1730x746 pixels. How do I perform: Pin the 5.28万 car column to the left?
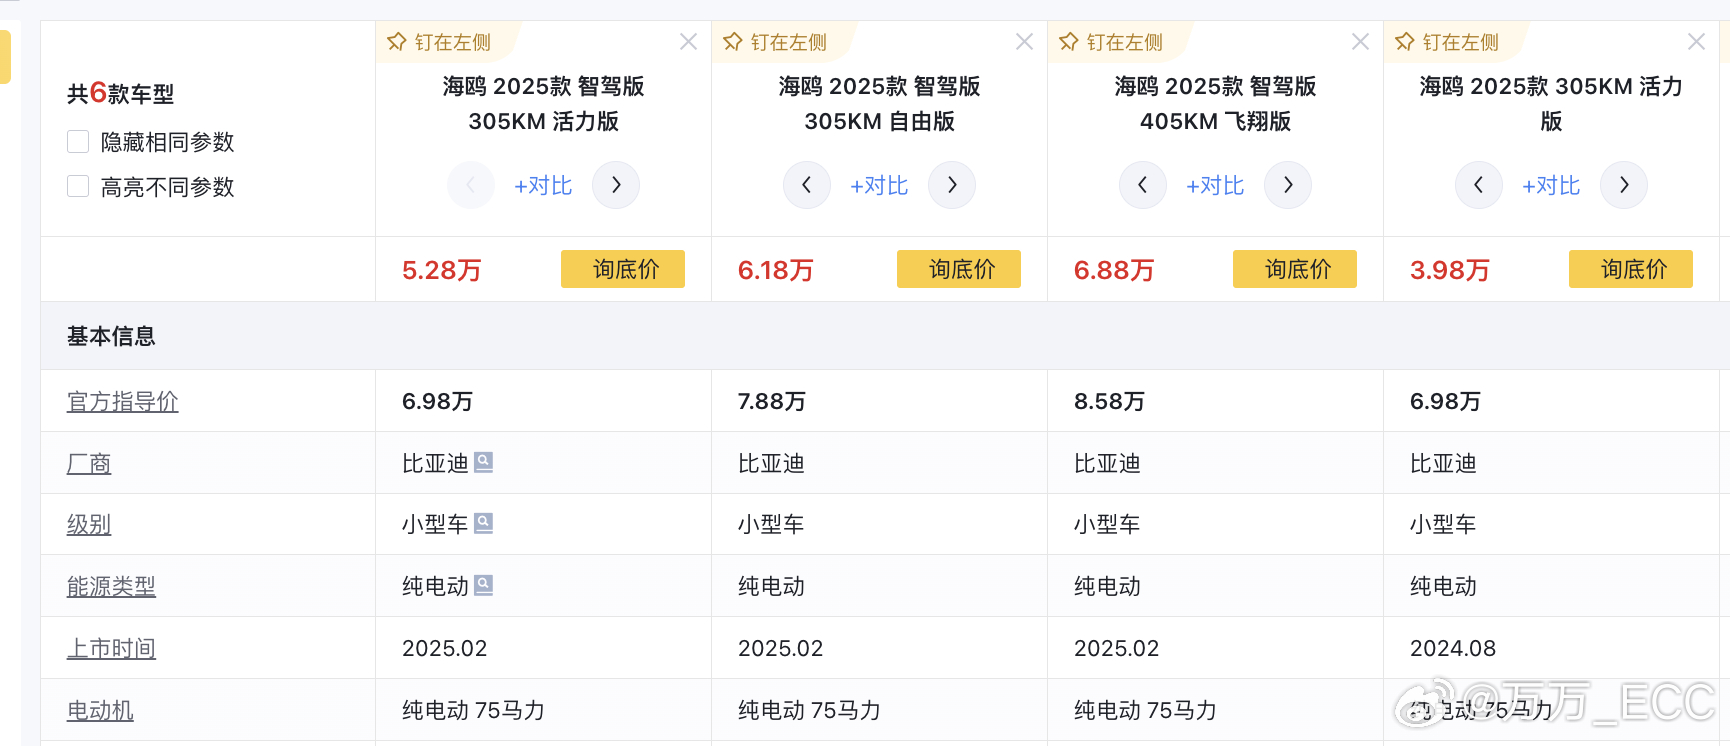439,42
